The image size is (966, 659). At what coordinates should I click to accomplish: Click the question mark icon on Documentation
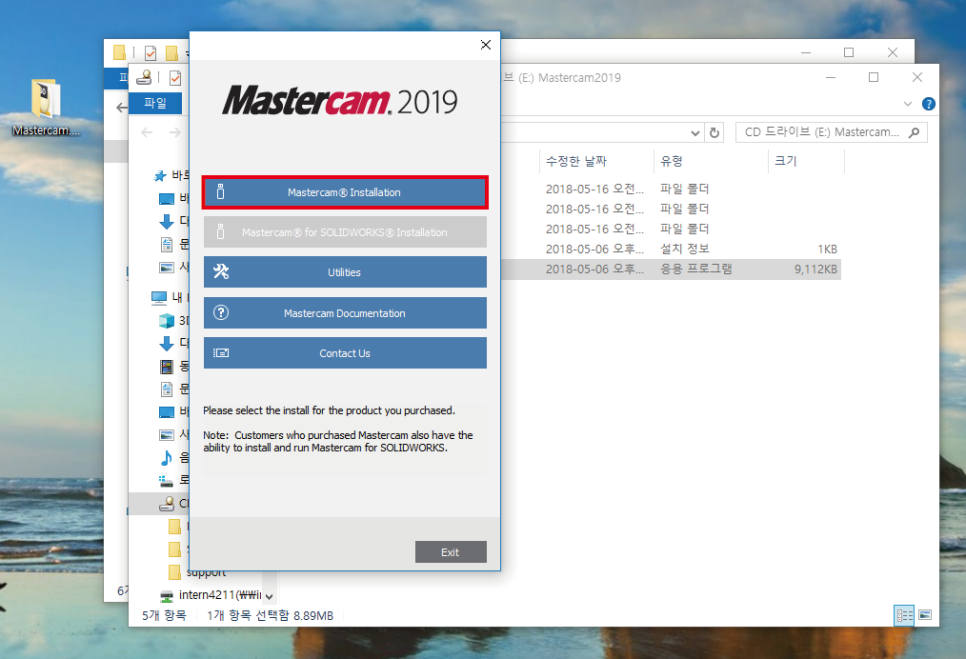pyautogui.click(x=221, y=312)
